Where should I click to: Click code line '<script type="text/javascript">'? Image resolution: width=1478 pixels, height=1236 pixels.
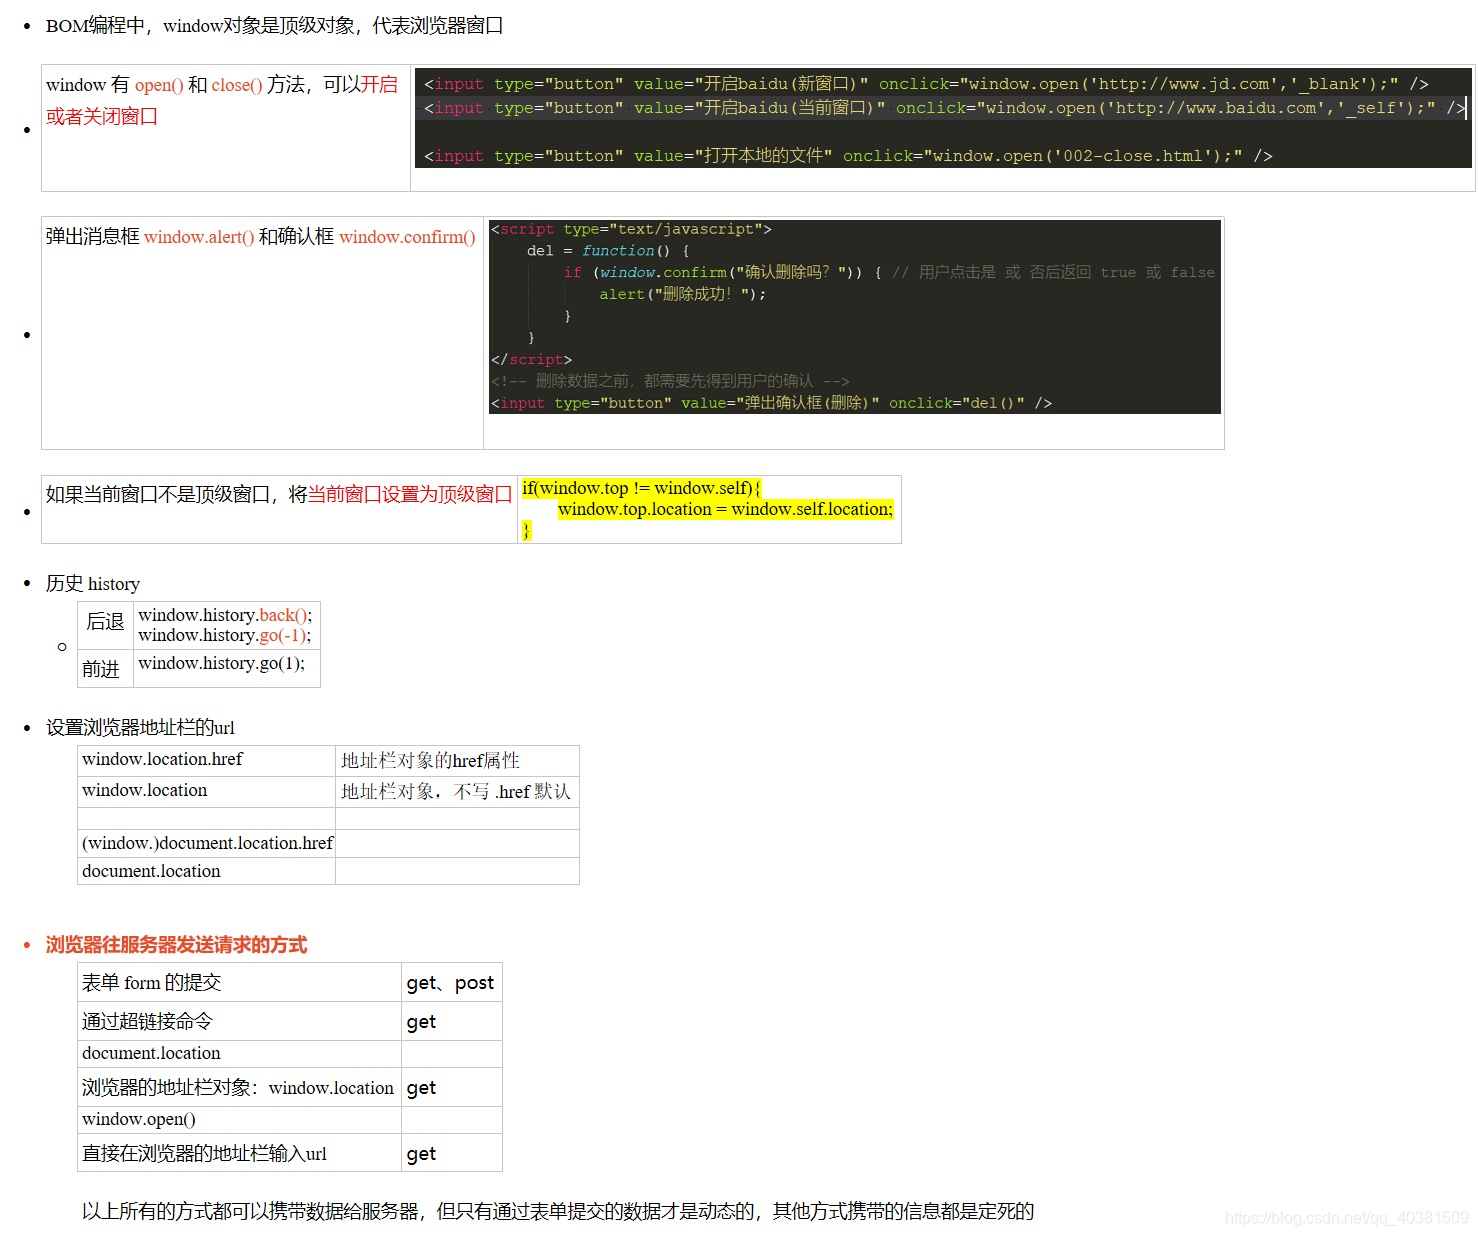point(631,229)
